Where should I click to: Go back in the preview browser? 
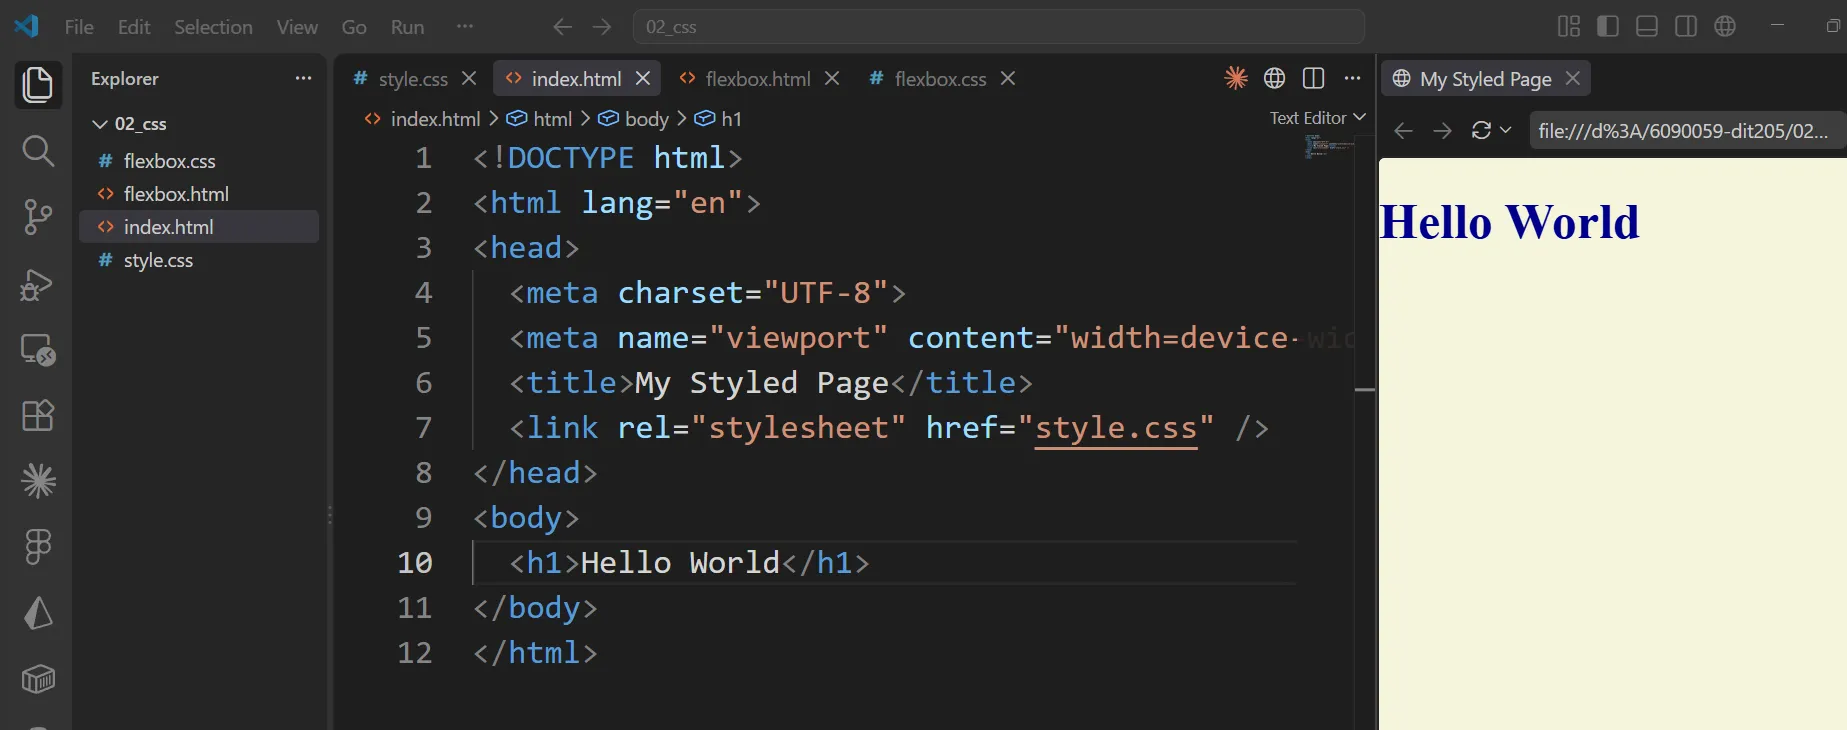(x=1403, y=131)
